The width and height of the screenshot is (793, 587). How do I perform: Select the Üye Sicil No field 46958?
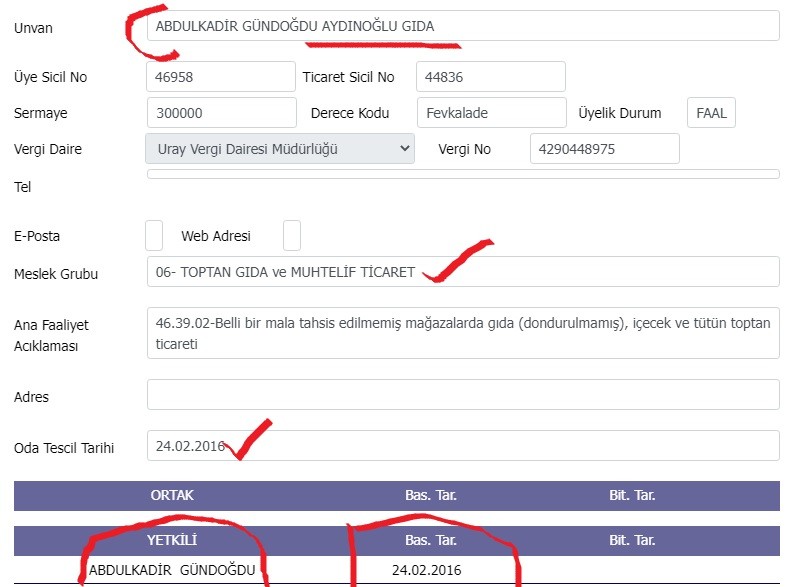pos(221,77)
